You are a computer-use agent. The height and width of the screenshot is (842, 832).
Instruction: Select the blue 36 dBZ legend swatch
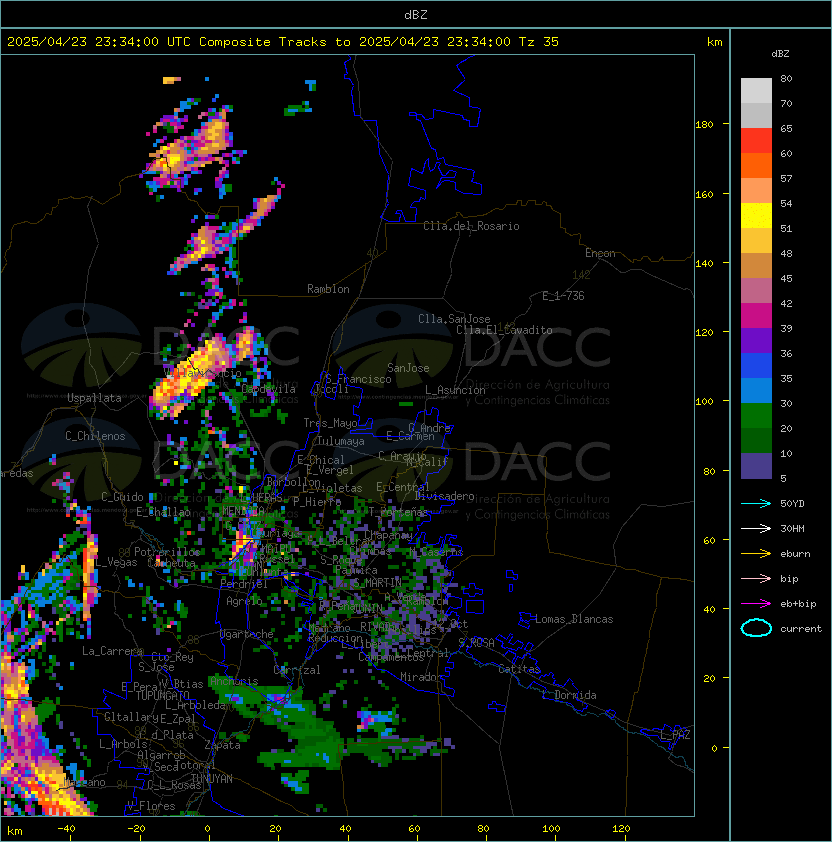point(756,365)
